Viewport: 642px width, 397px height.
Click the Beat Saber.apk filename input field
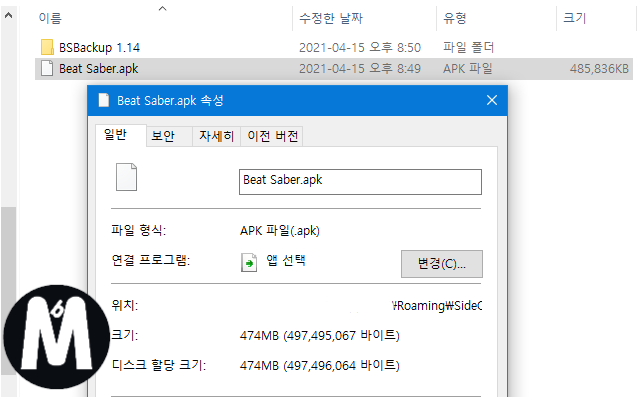[360, 182]
